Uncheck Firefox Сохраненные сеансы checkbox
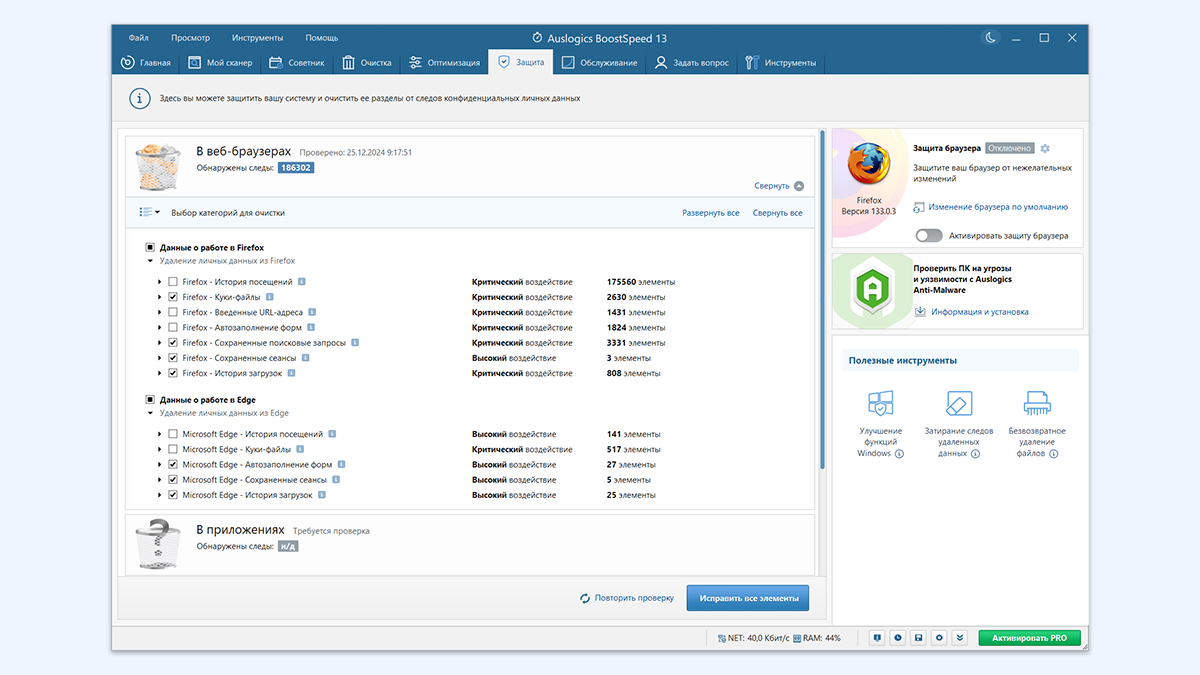 (173, 358)
